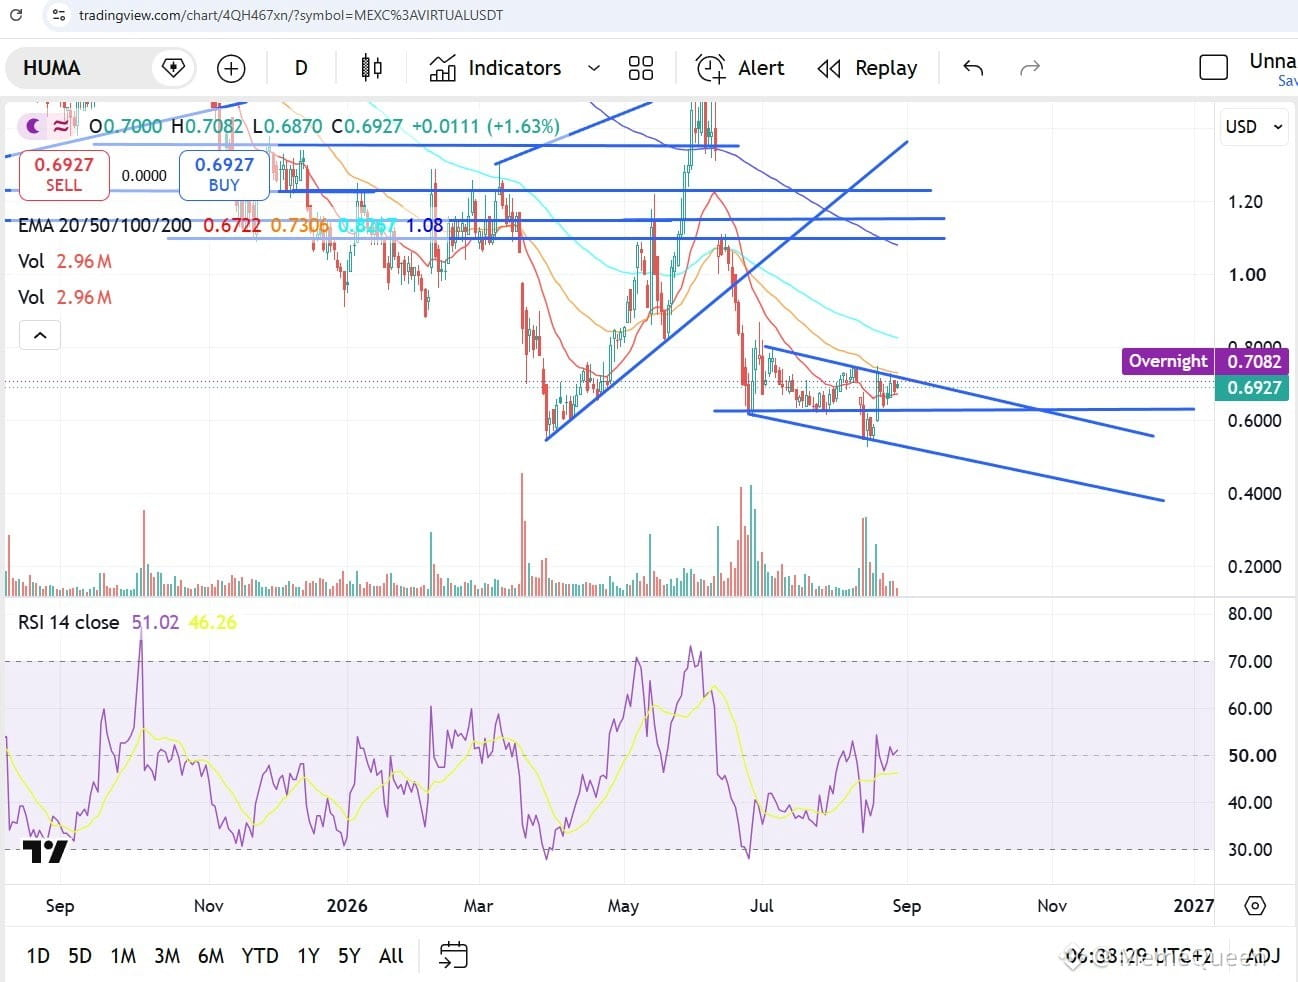Set range to 6M
Image resolution: width=1298 pixels, height=982 pixels.
click(x=211, y=956)
